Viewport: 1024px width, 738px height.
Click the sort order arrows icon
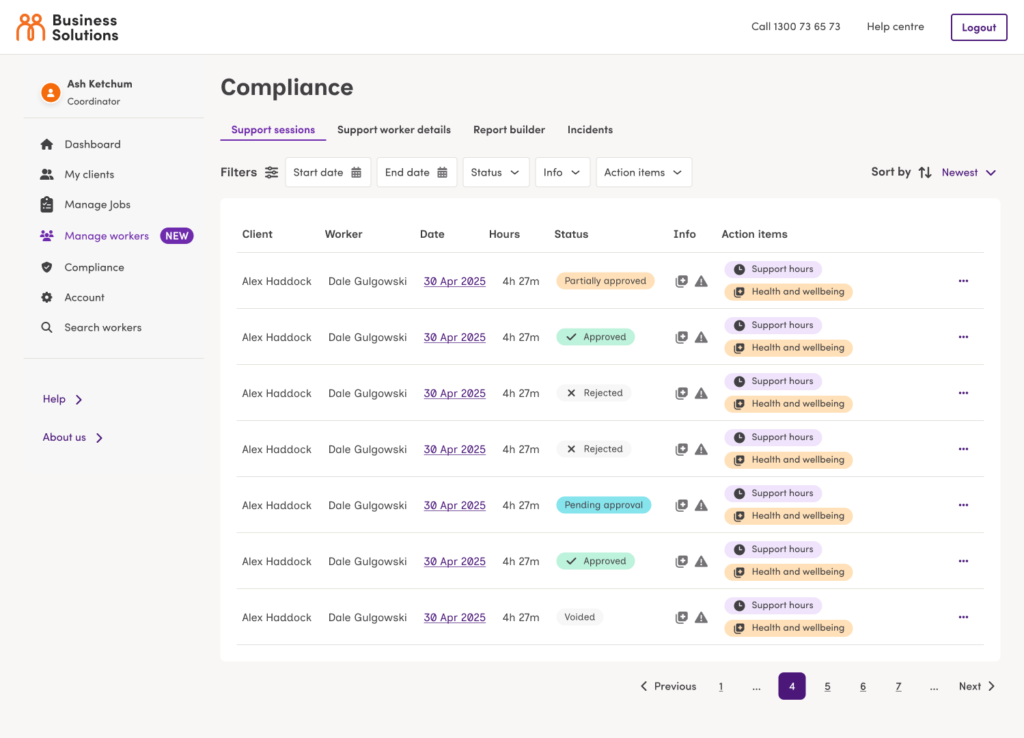tap(925, 173)
